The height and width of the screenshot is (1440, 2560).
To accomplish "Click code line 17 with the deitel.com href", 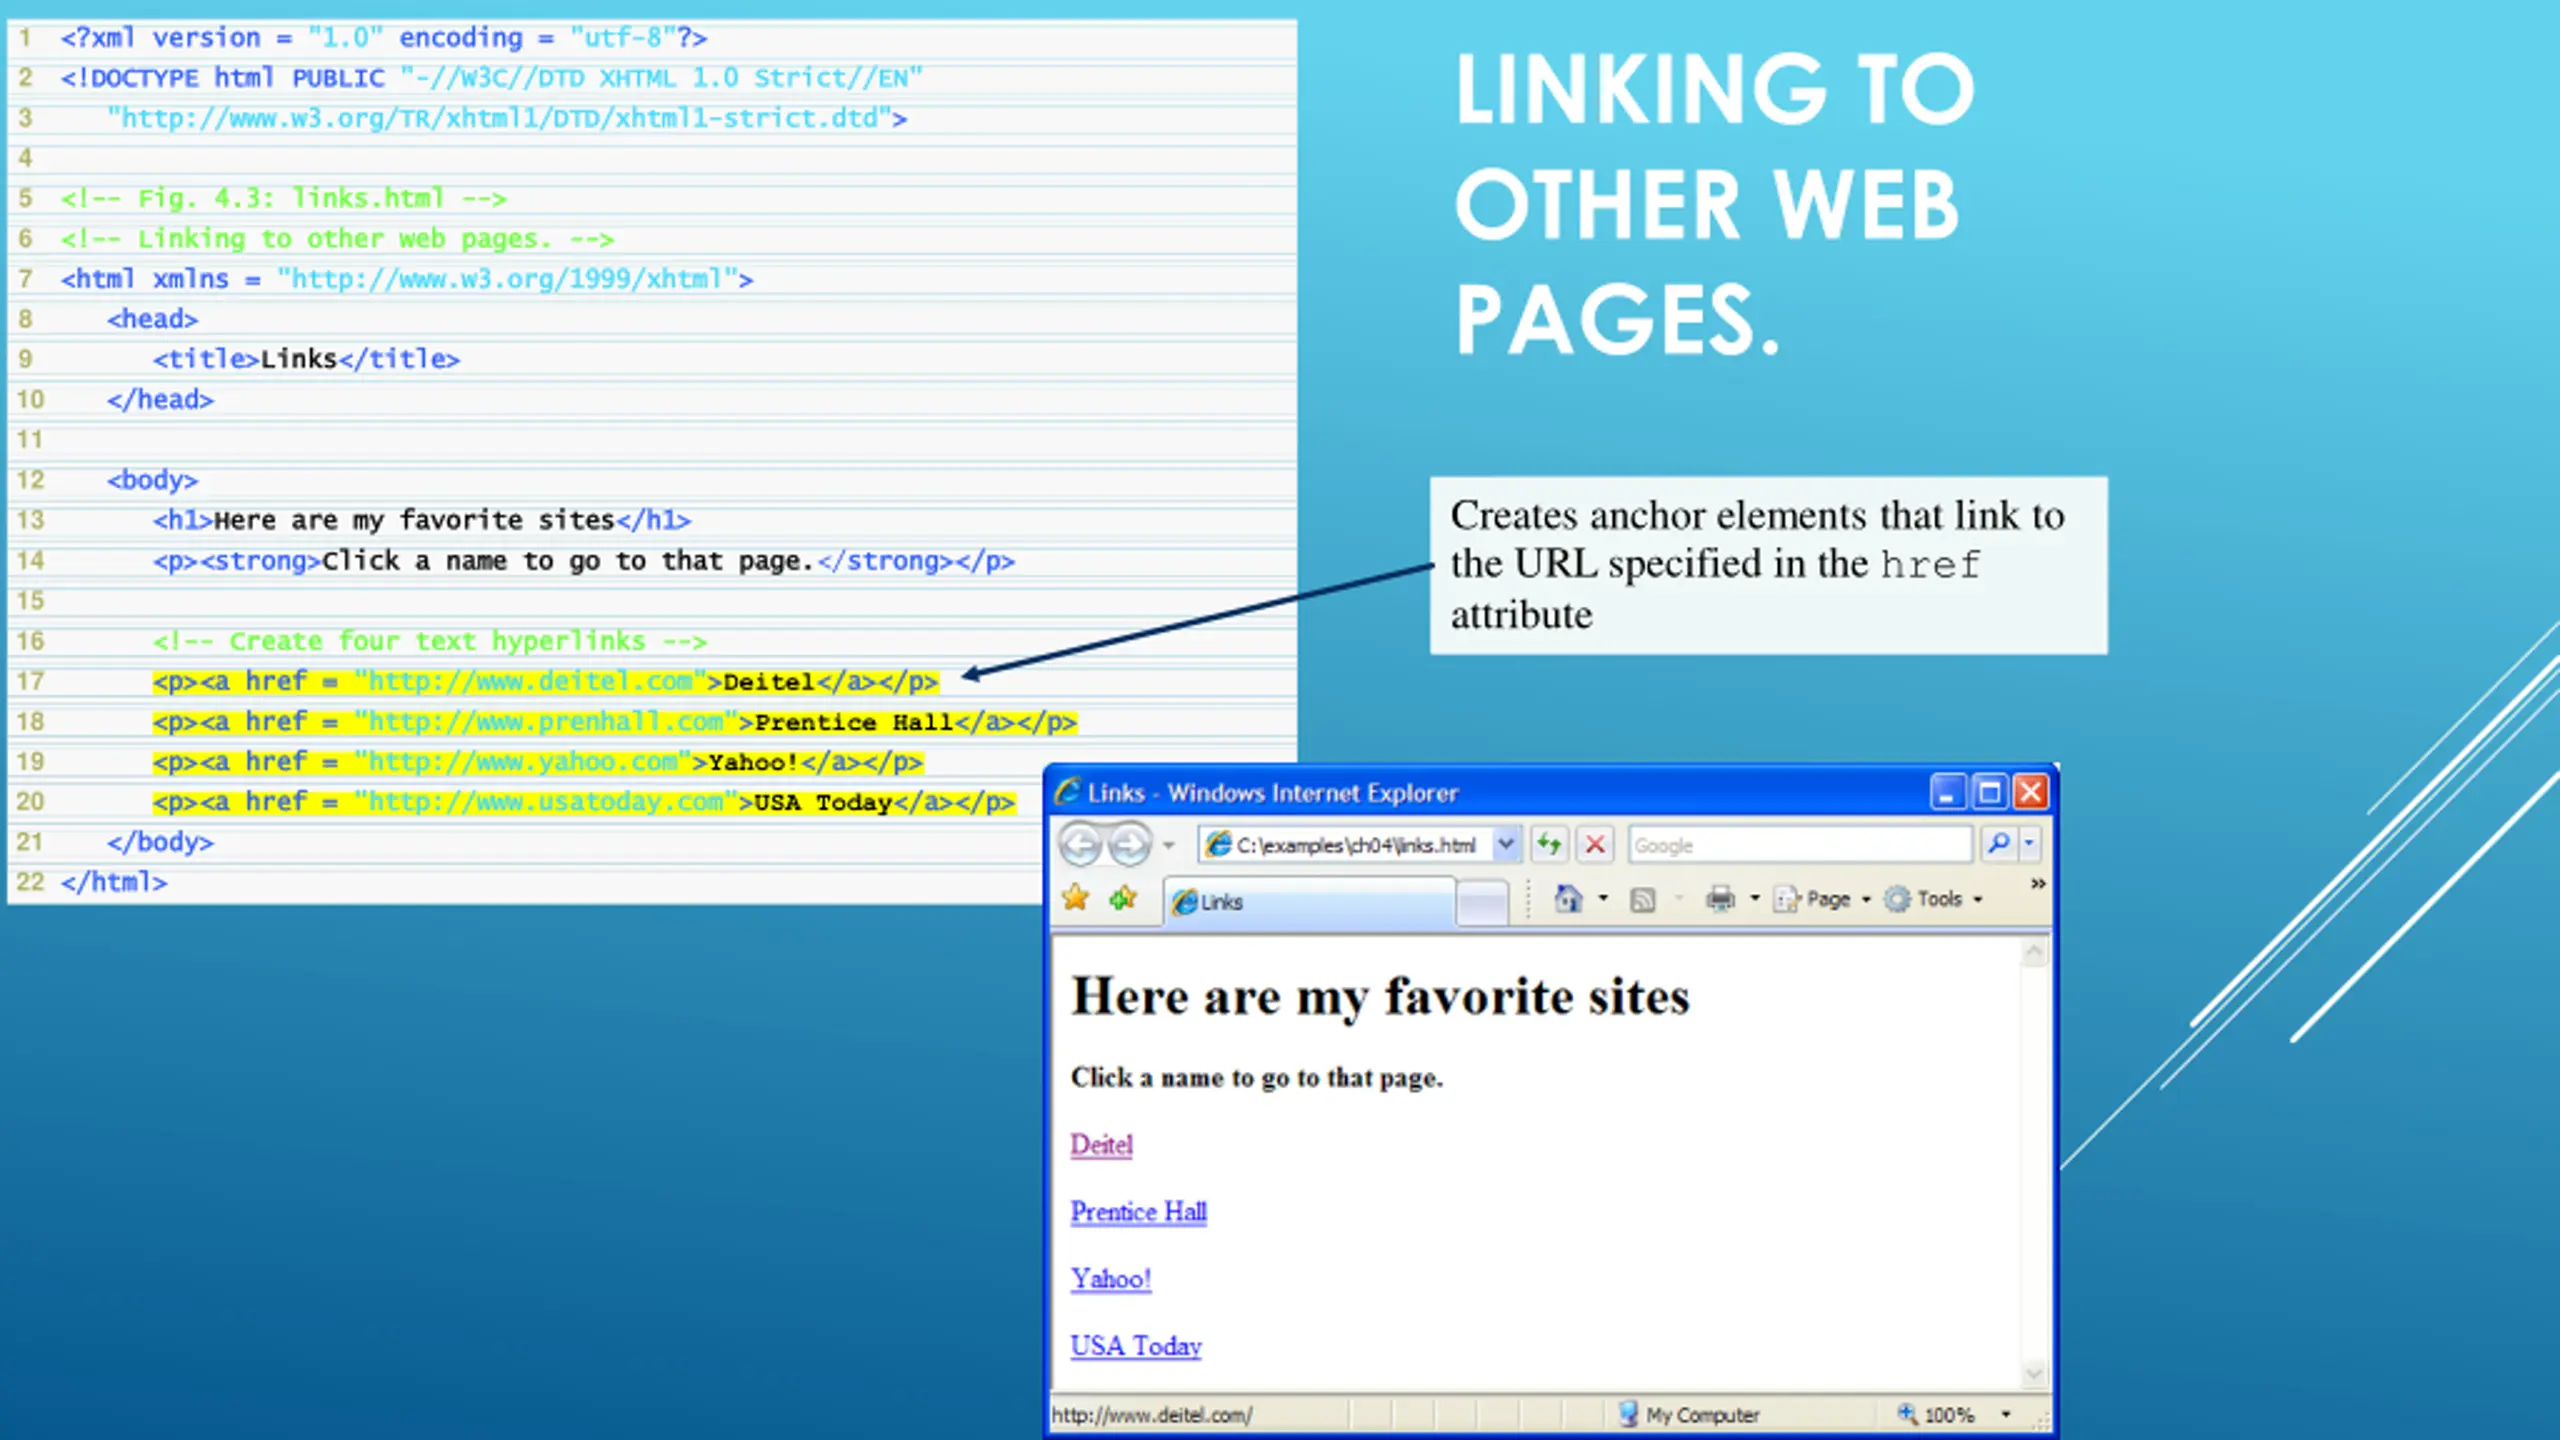I will [545, 682].
